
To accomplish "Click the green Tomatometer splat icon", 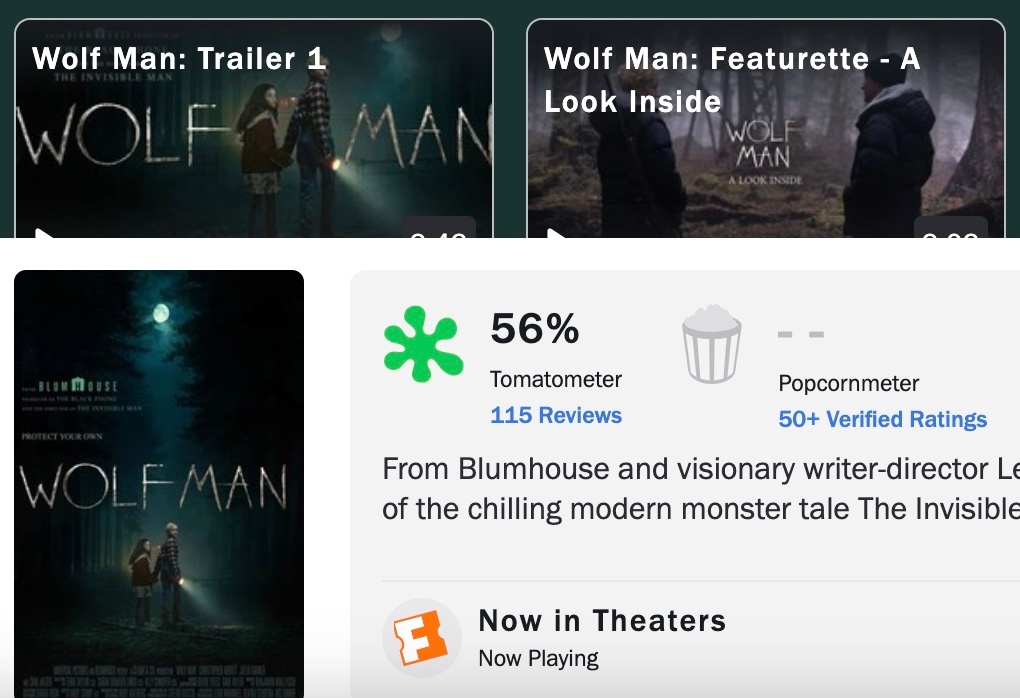I will 423,343.
